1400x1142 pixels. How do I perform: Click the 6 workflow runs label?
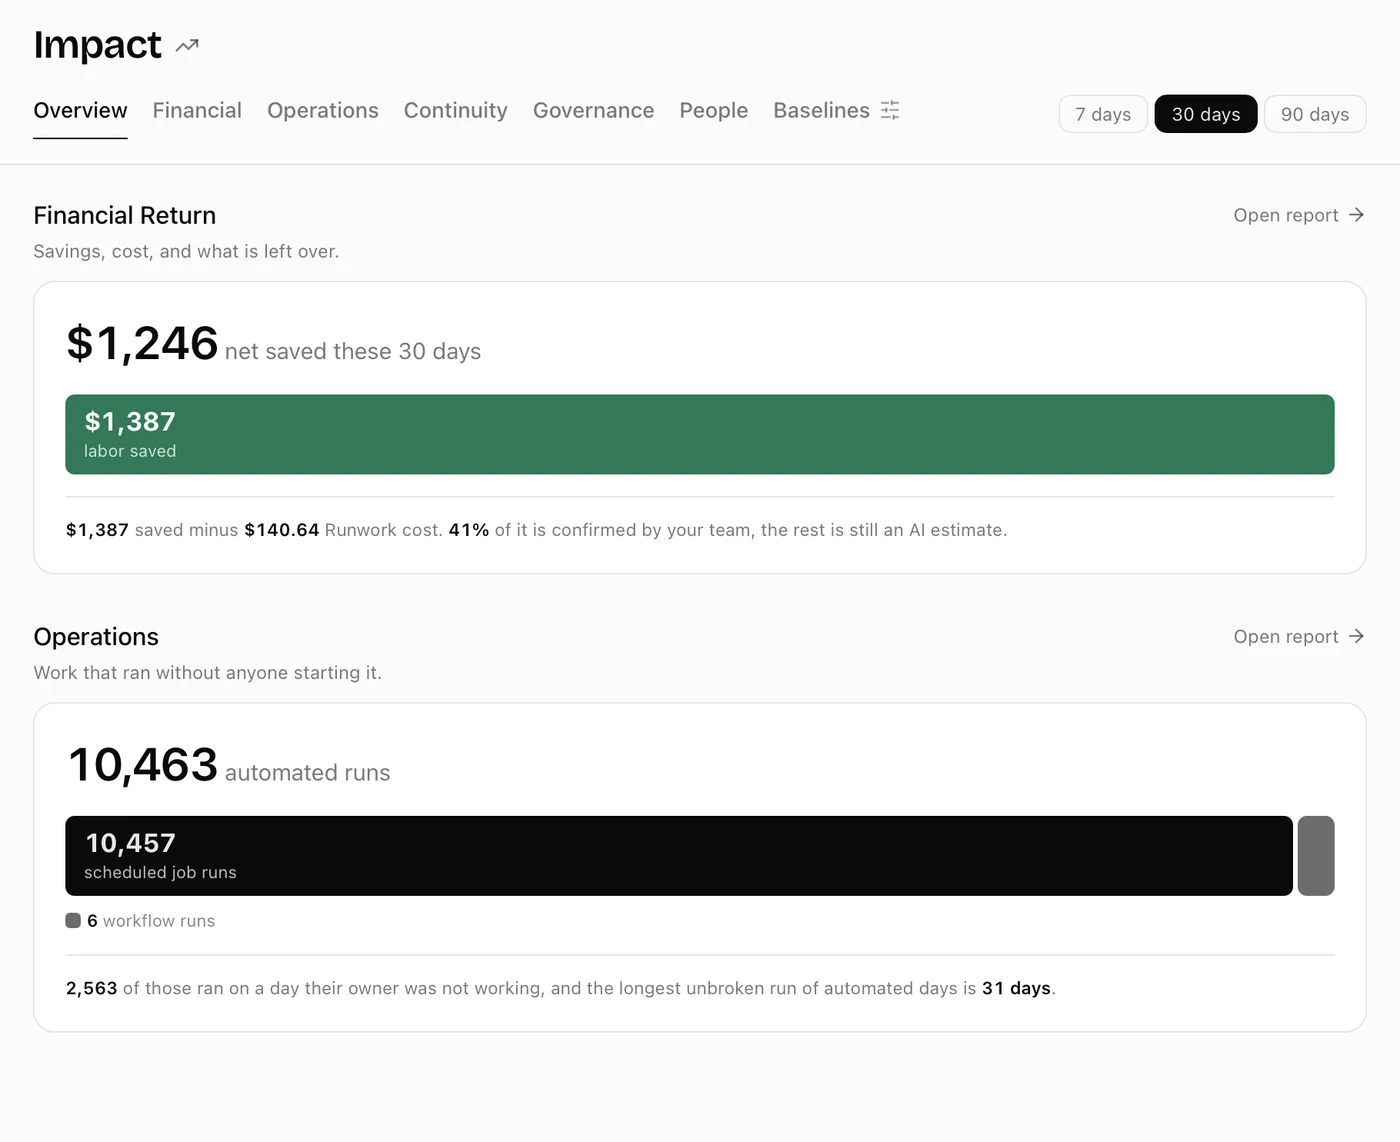(151, 921)
